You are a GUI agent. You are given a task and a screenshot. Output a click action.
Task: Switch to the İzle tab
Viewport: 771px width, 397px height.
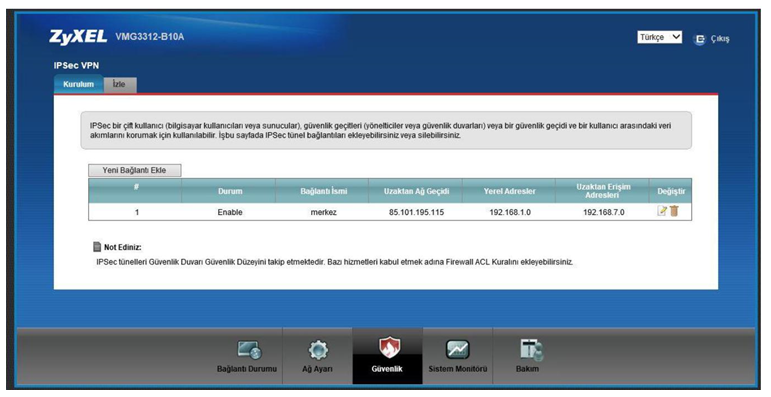pyautogui.click(x=119, y=85)
